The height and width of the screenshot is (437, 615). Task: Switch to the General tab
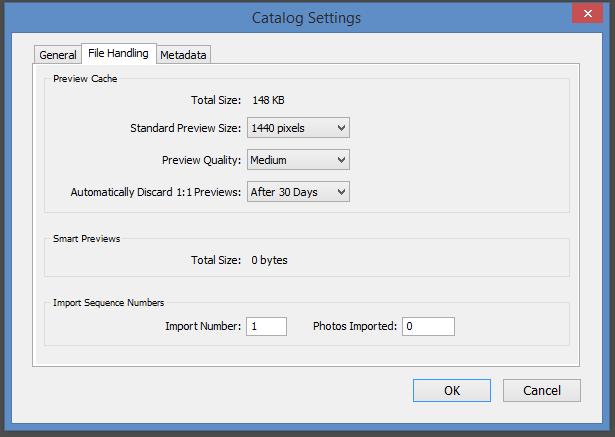(x=58, y=55)
